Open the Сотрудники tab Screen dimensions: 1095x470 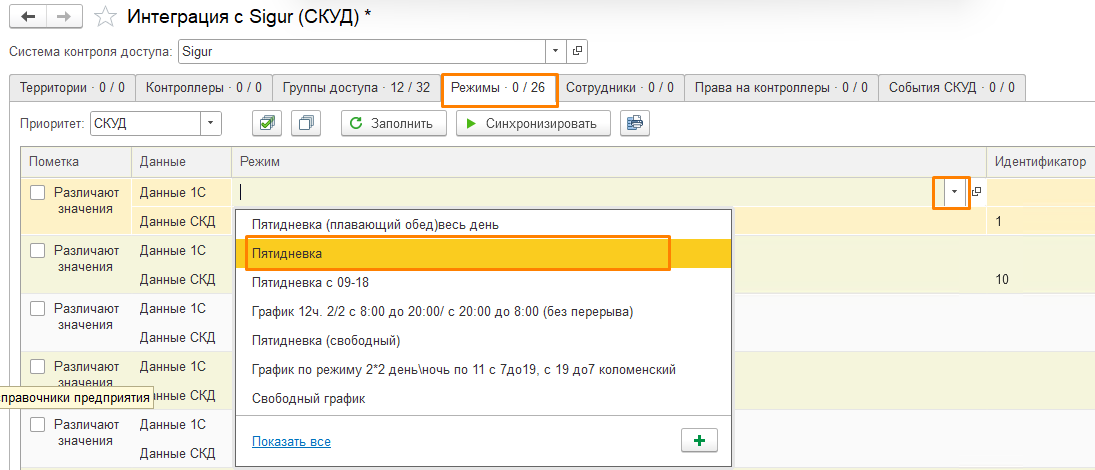click(619, 88)
